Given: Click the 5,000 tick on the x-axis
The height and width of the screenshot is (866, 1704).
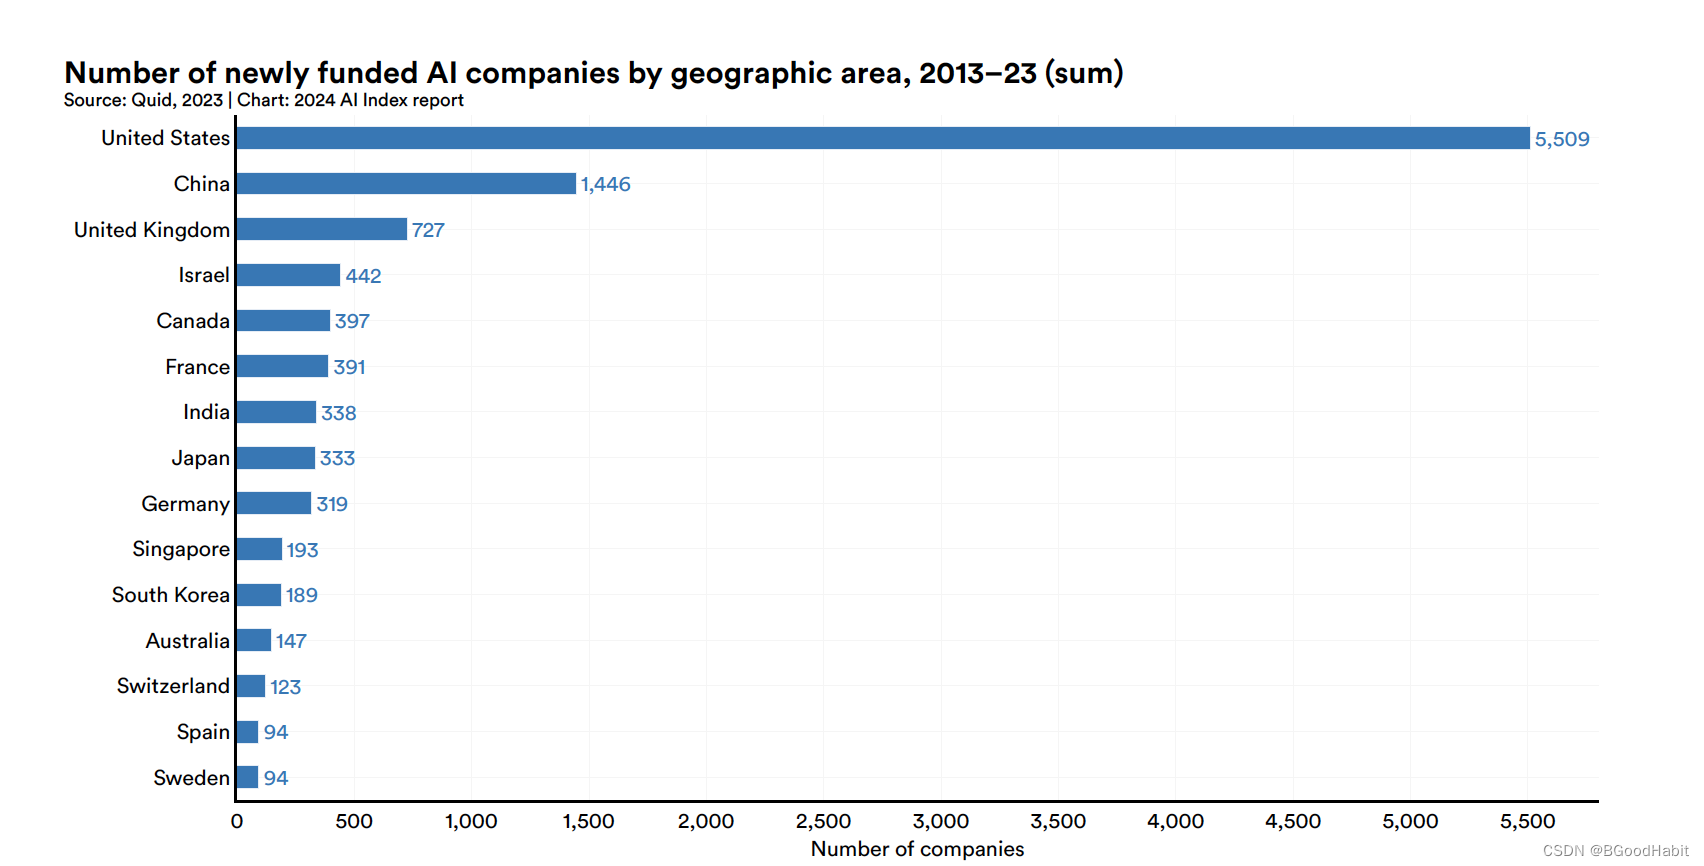Looking at the screenshot, I should tap(1411, 821).
